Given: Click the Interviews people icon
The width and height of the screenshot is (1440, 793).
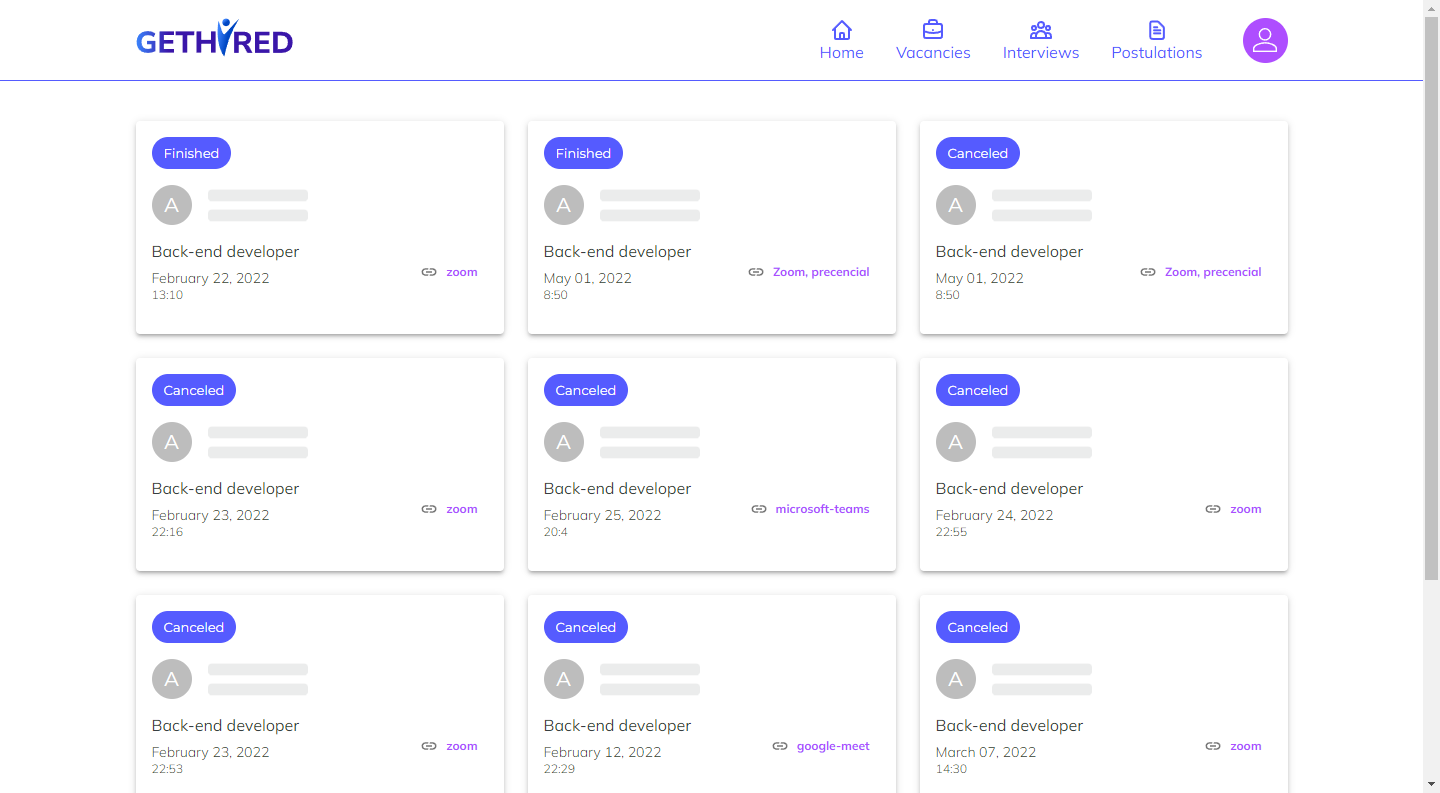Looking at the screenshot, I should click(1040, 30).
